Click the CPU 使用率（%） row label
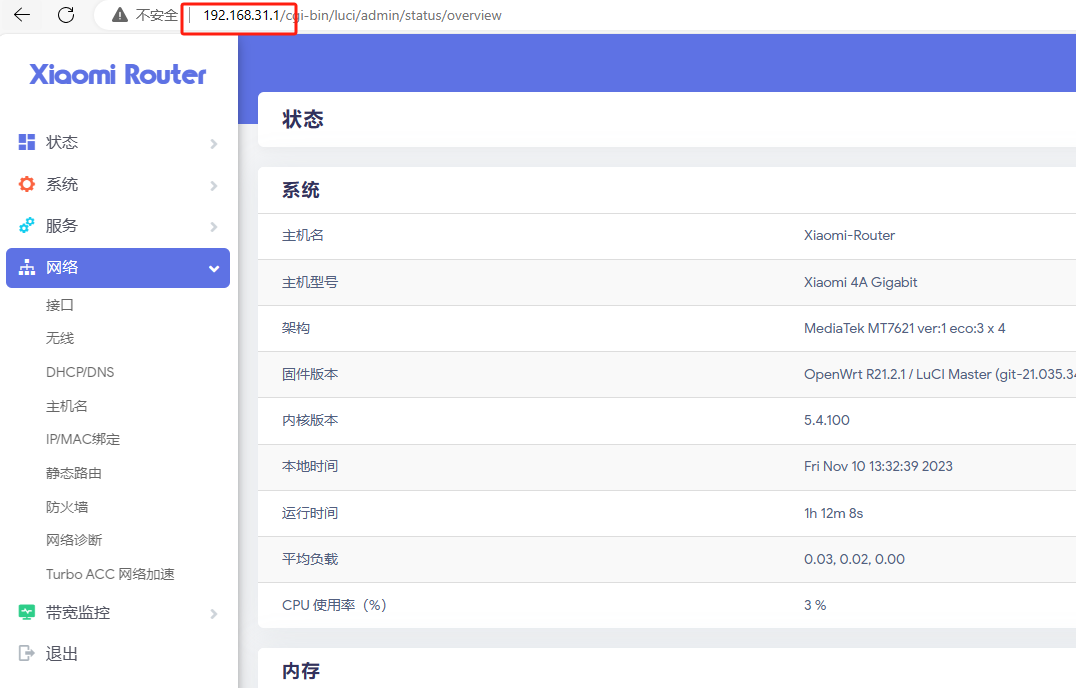This screenshot has height=688, width=1076. [x=335, y=605]
